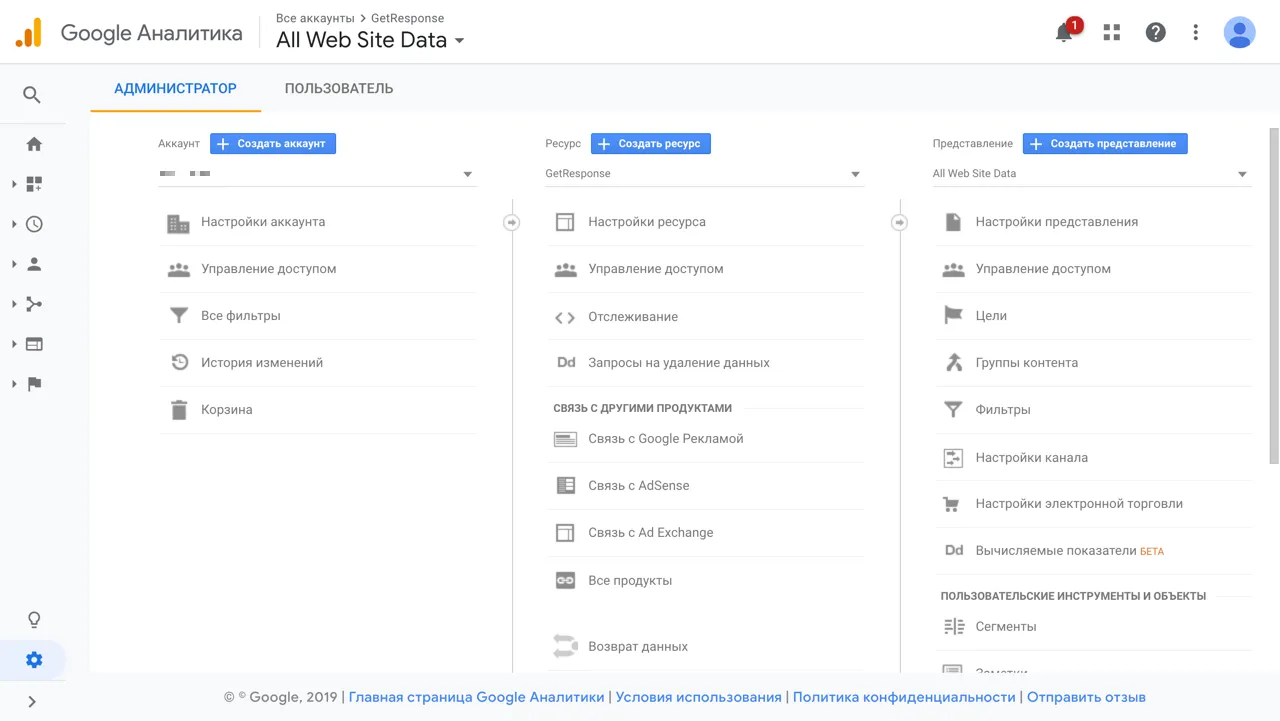Click the arrow circle between resource and view columns
Image resolution: width=1280 pixels, height=721 pixels.
(x=900, y=222)
